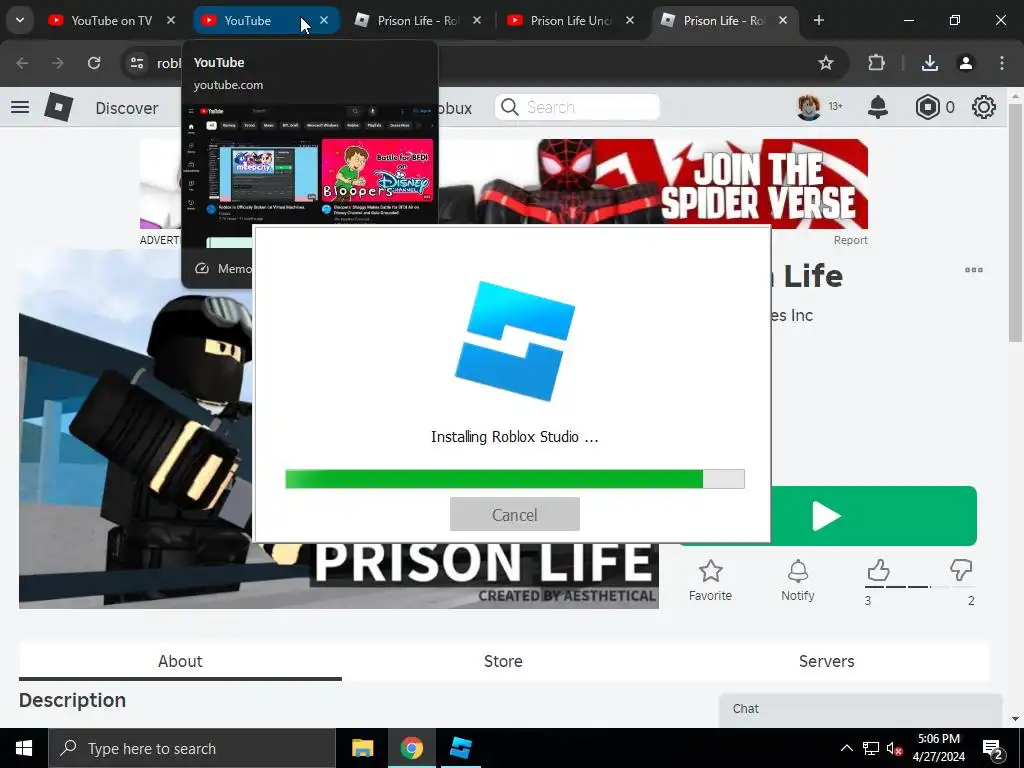This screenshot has height=768, width=1024.
Task: Select the About tab
Action: (180, 662)
